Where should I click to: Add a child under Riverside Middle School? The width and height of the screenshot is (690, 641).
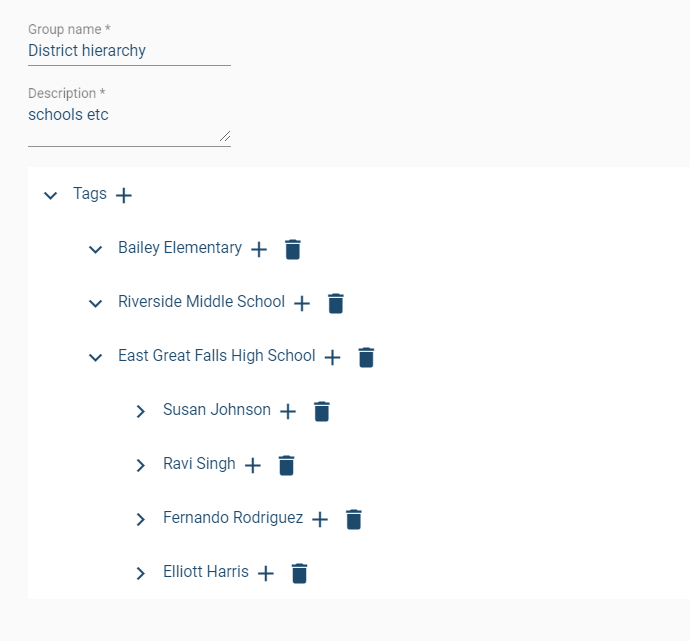click(302, 304)
